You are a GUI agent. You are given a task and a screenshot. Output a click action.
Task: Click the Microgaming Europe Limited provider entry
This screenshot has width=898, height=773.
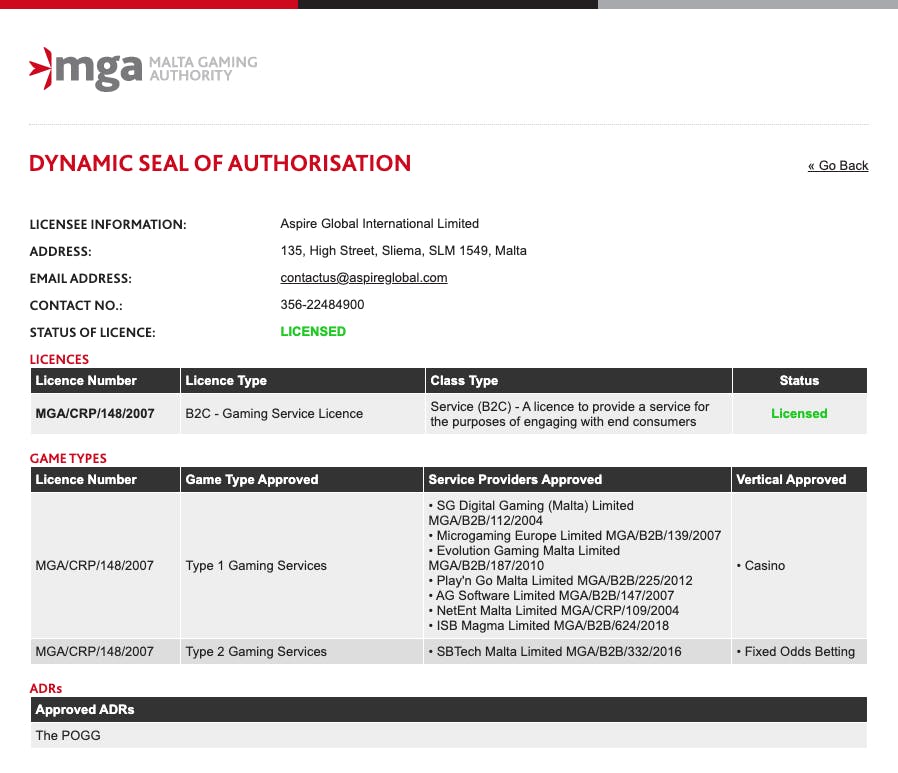pos(574,536)
